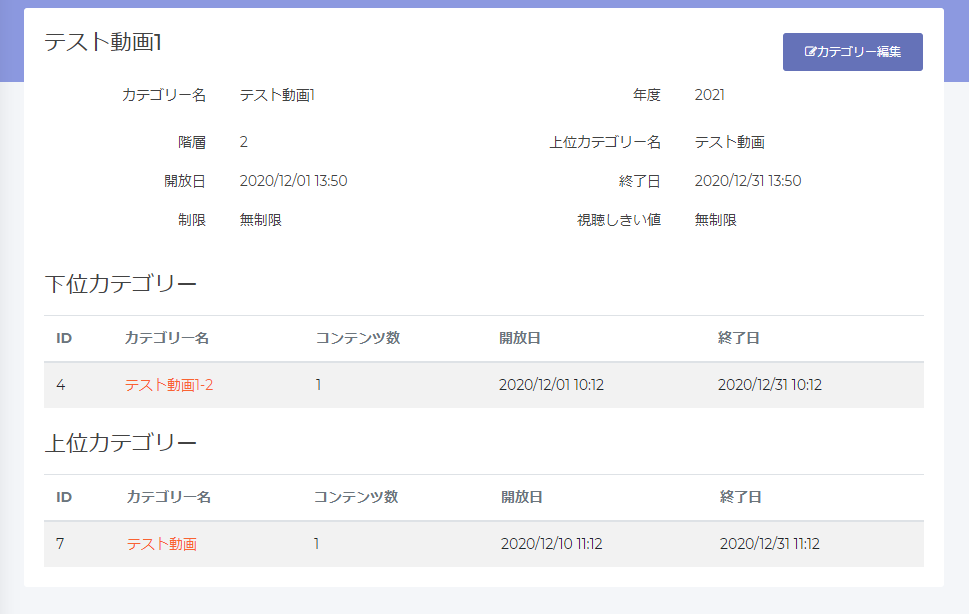Select the row with ID 4

(484, 385)
